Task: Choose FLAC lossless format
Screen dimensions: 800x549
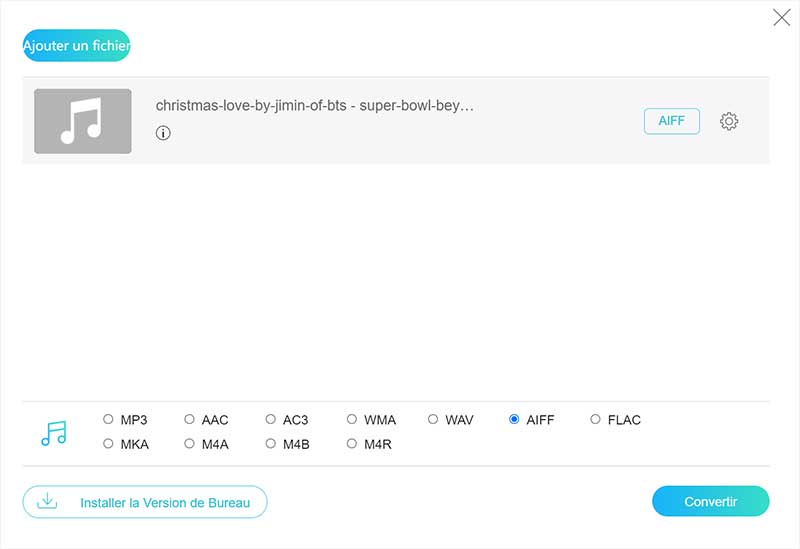Action: (x=595, y=420)
